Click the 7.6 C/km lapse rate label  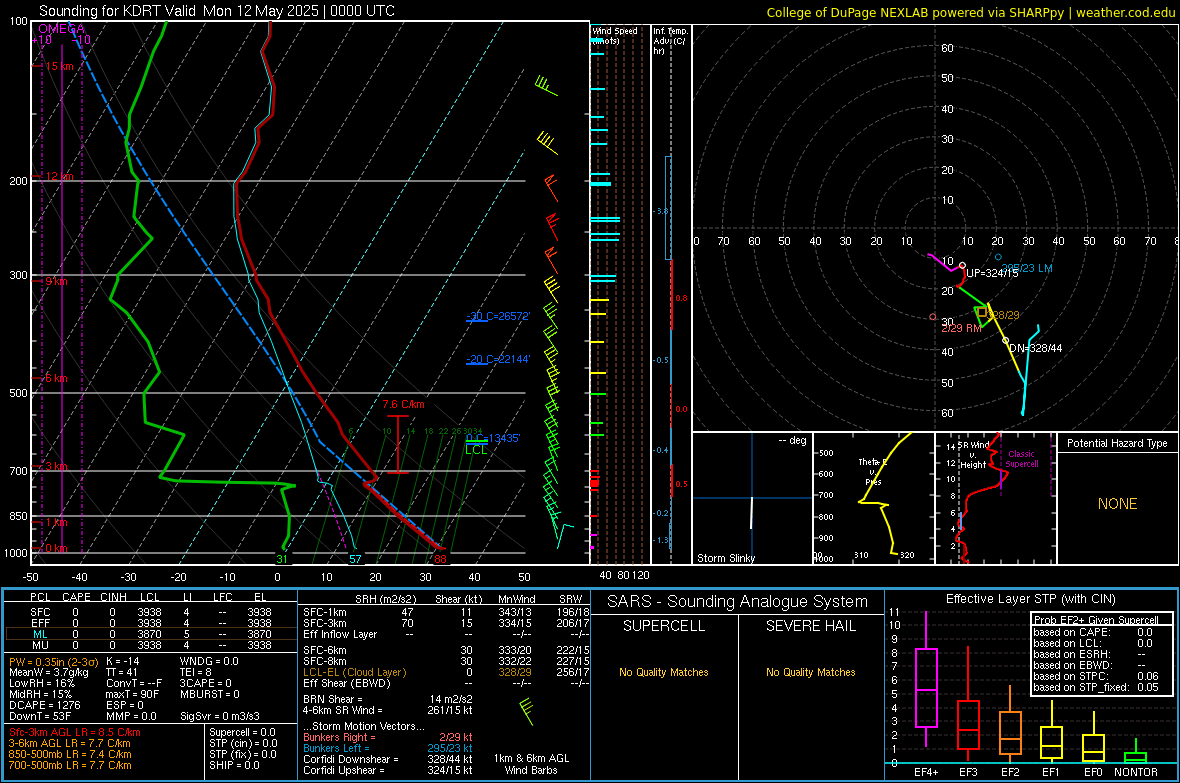pyautogui.click(x=403, y=404)
